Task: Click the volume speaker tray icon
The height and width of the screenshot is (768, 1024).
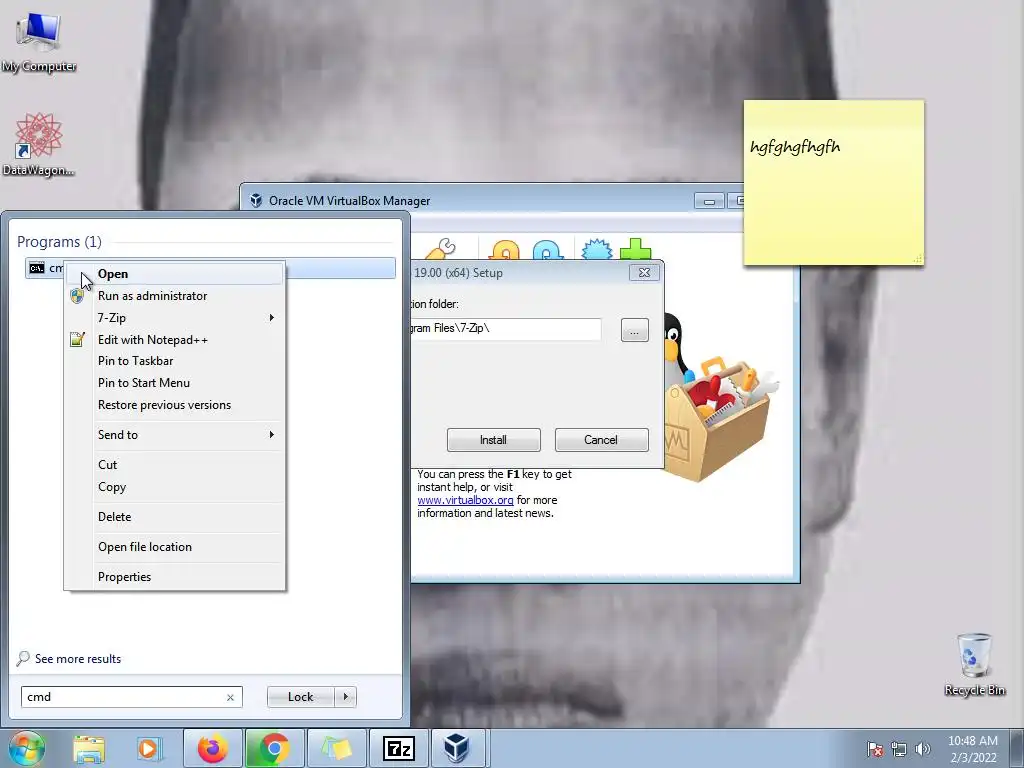Action: [x=923, y=749]
